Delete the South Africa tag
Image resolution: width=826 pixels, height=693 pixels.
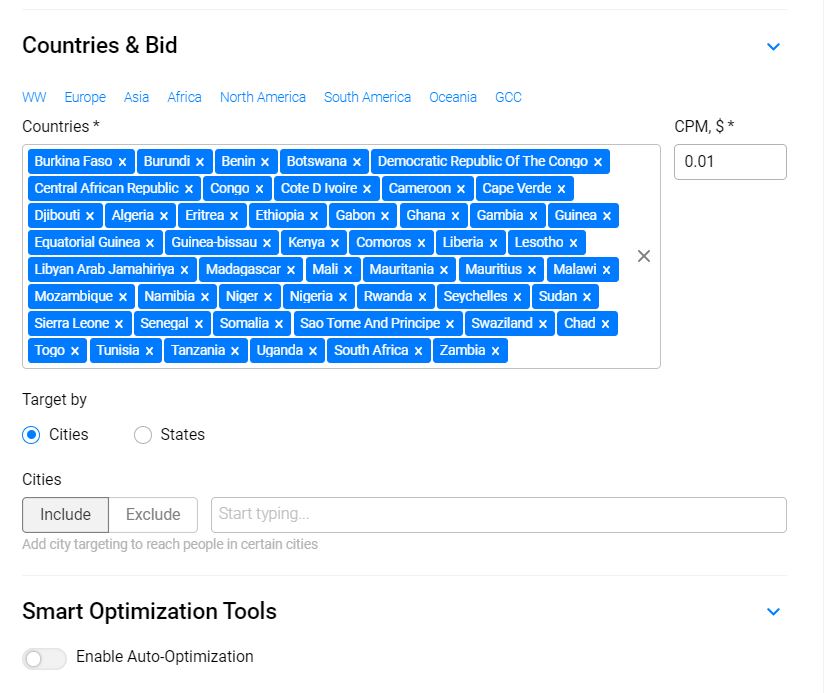(x=418, y=351)
